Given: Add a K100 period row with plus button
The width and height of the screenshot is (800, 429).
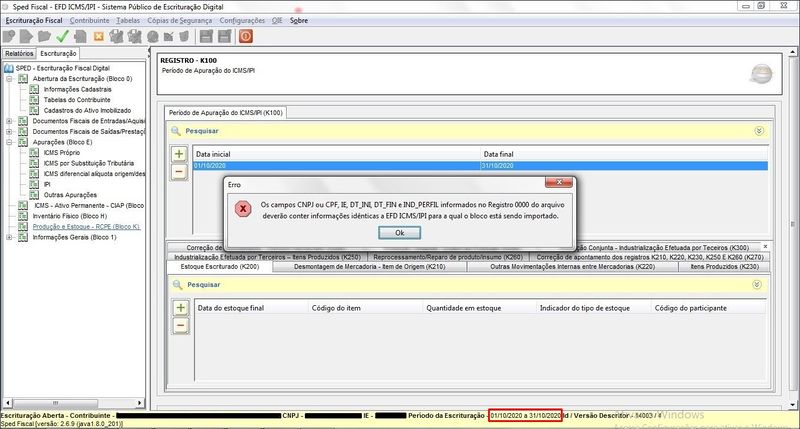Looking at the screenshot, I should tap(179, 154).
